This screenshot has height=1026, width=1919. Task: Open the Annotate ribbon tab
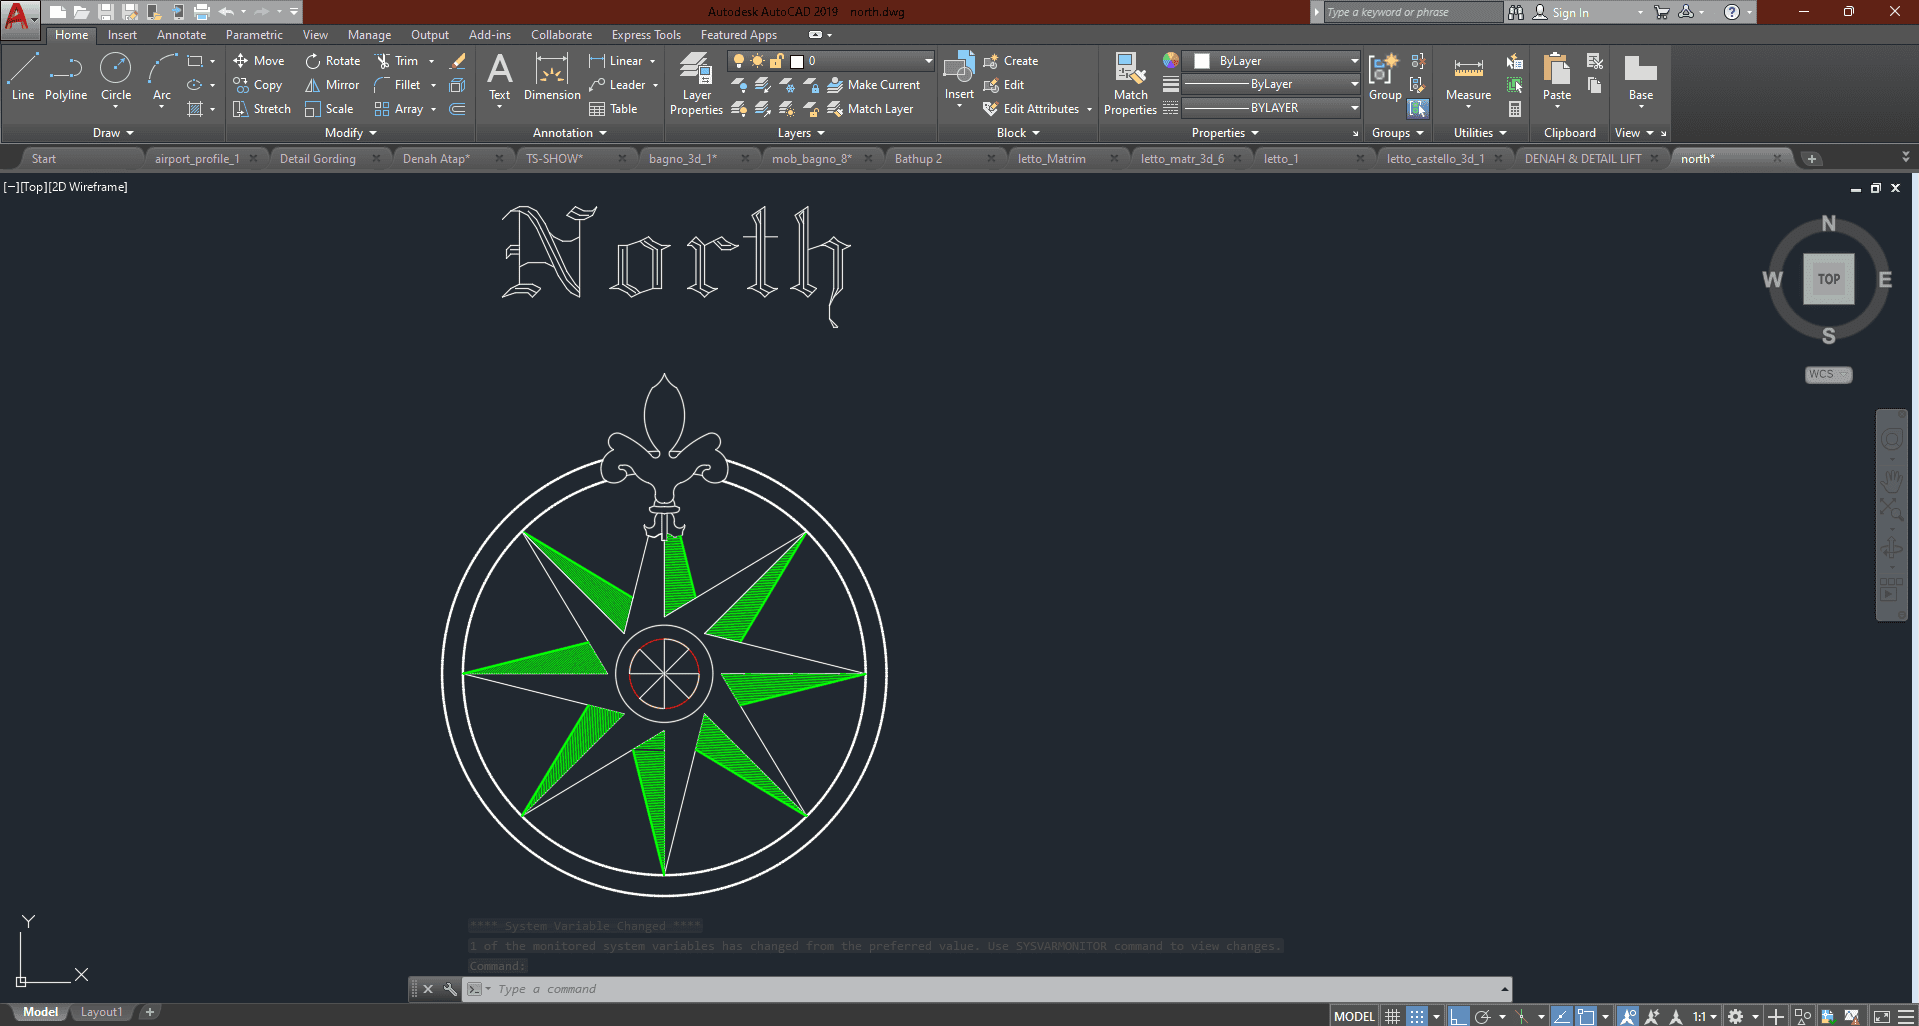pos(181,35)
